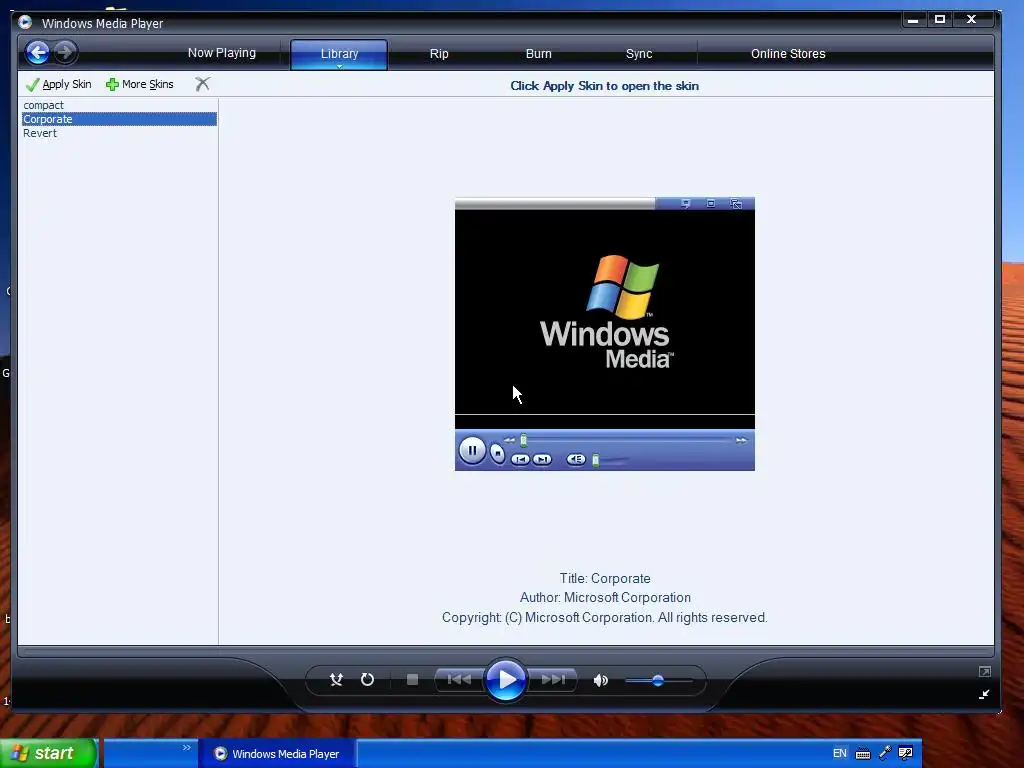Image resolution: width=1024 pixels, height=768 pixels.
Task: Skip to the previous track
Action: click(x=459, y=680)
